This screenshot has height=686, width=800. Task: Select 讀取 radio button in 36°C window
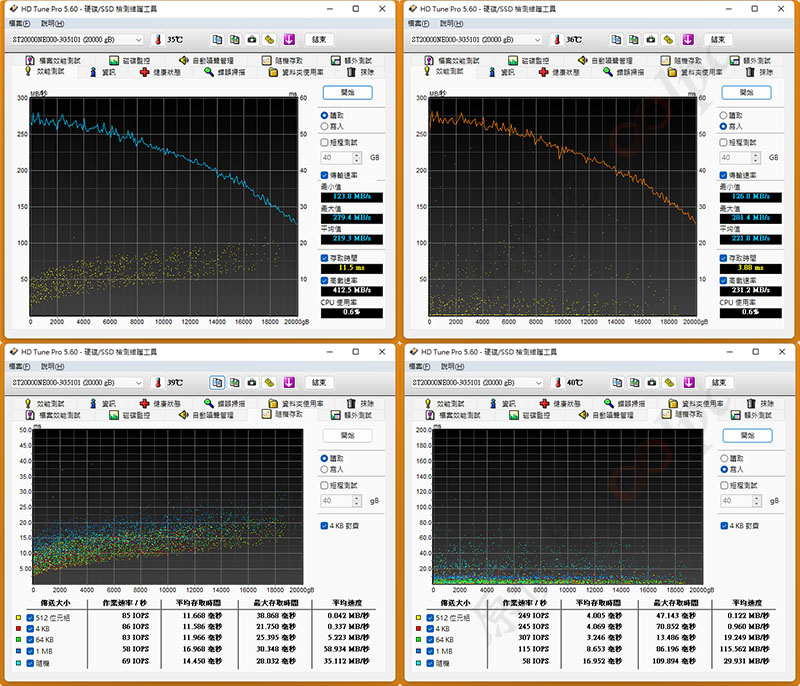point(723,115)
